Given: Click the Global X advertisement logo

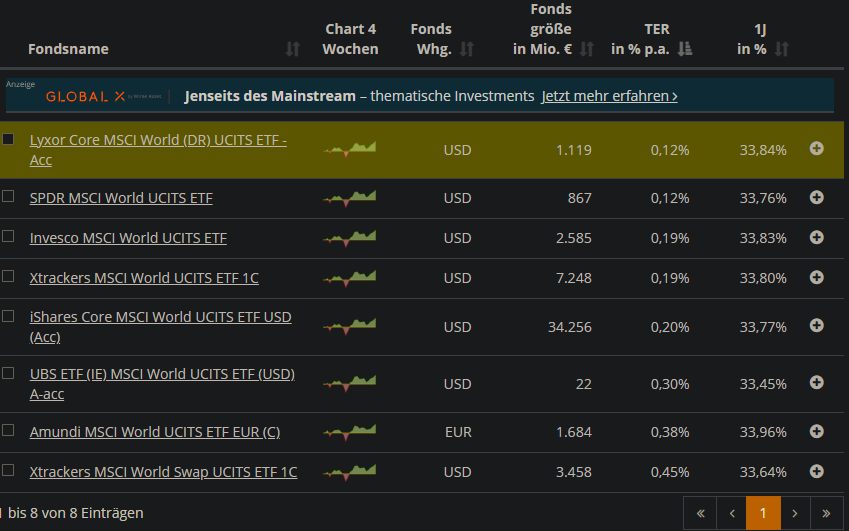Looking at the screenshot, I should [x=103, y=96].
